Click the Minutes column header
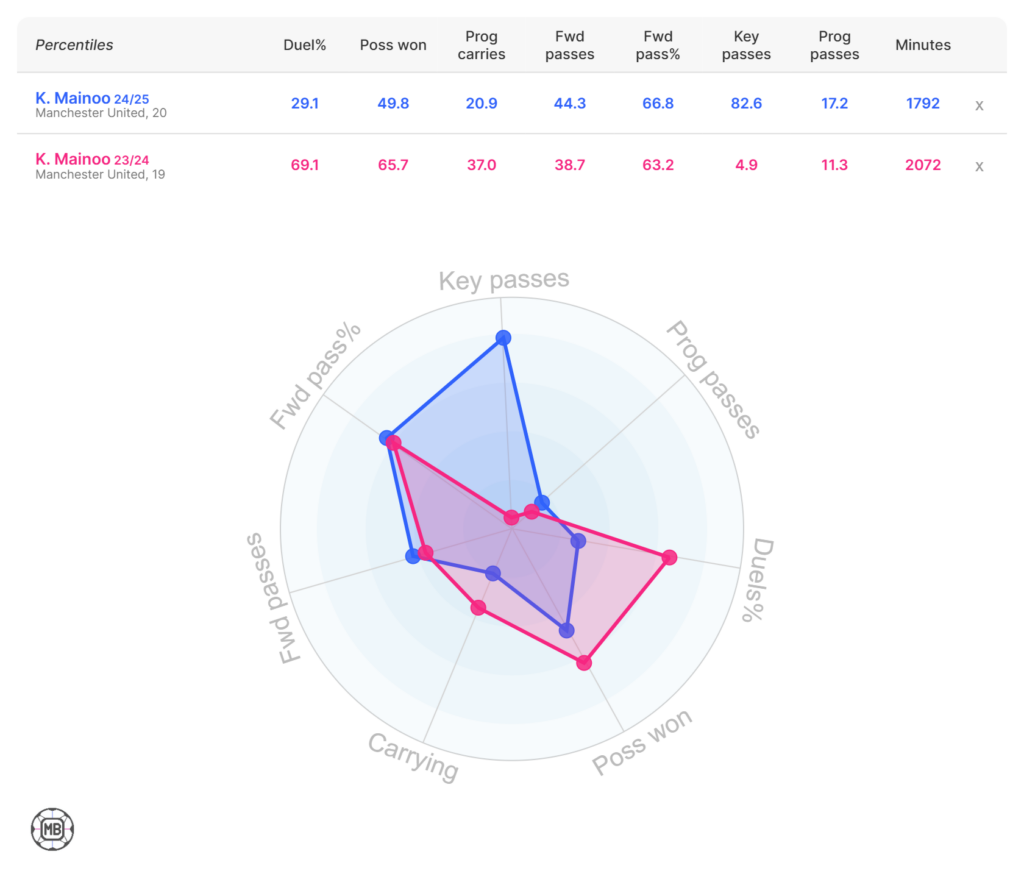The image size is (1024, 896). click(923, 45)
